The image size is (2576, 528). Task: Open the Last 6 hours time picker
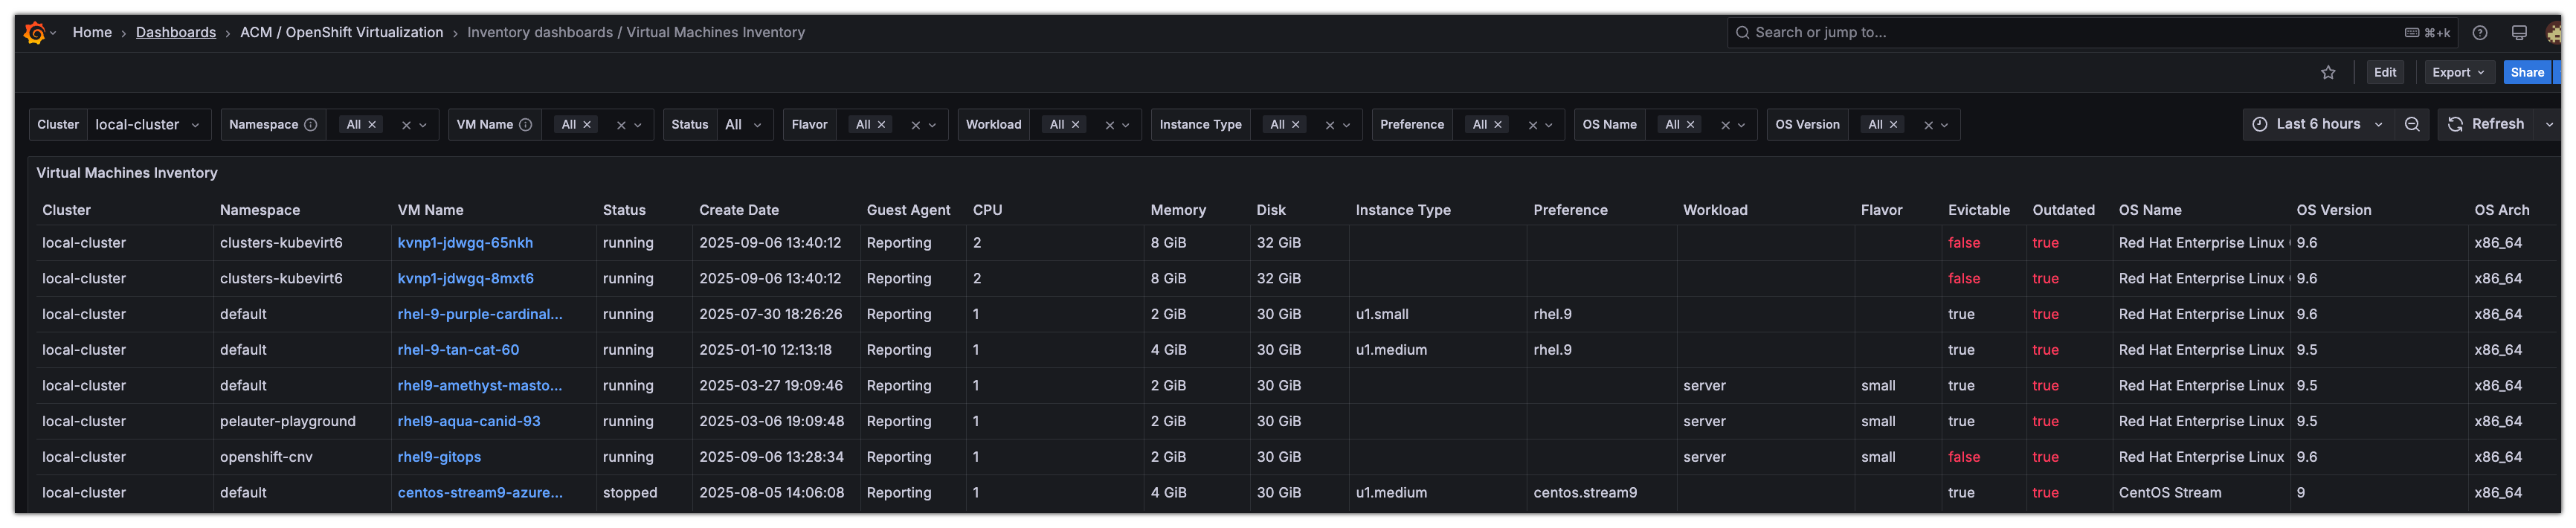pos(2316,124)
